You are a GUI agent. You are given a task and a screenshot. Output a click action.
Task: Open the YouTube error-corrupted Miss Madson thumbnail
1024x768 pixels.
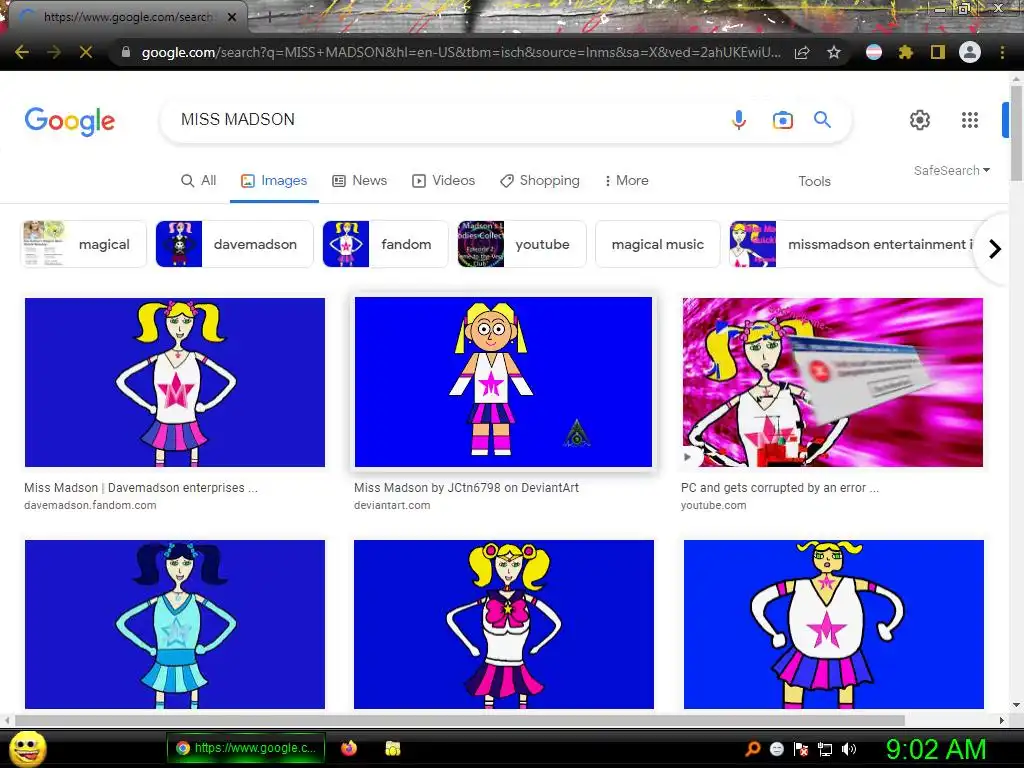833,382
